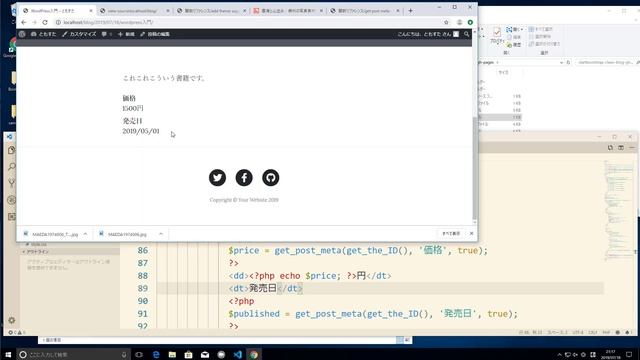Click site name ともすた in admin bar
Screen dimensions: 640x360
coord(44,34)
